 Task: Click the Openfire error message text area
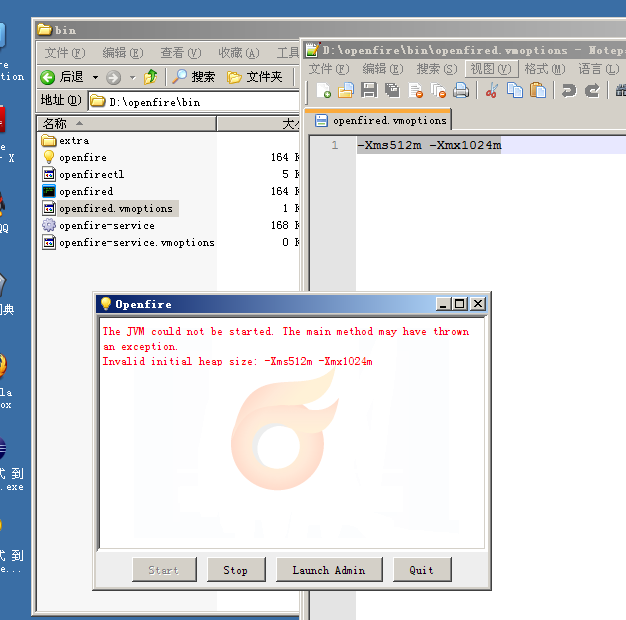pyautogui.click(x=286, y=346)
